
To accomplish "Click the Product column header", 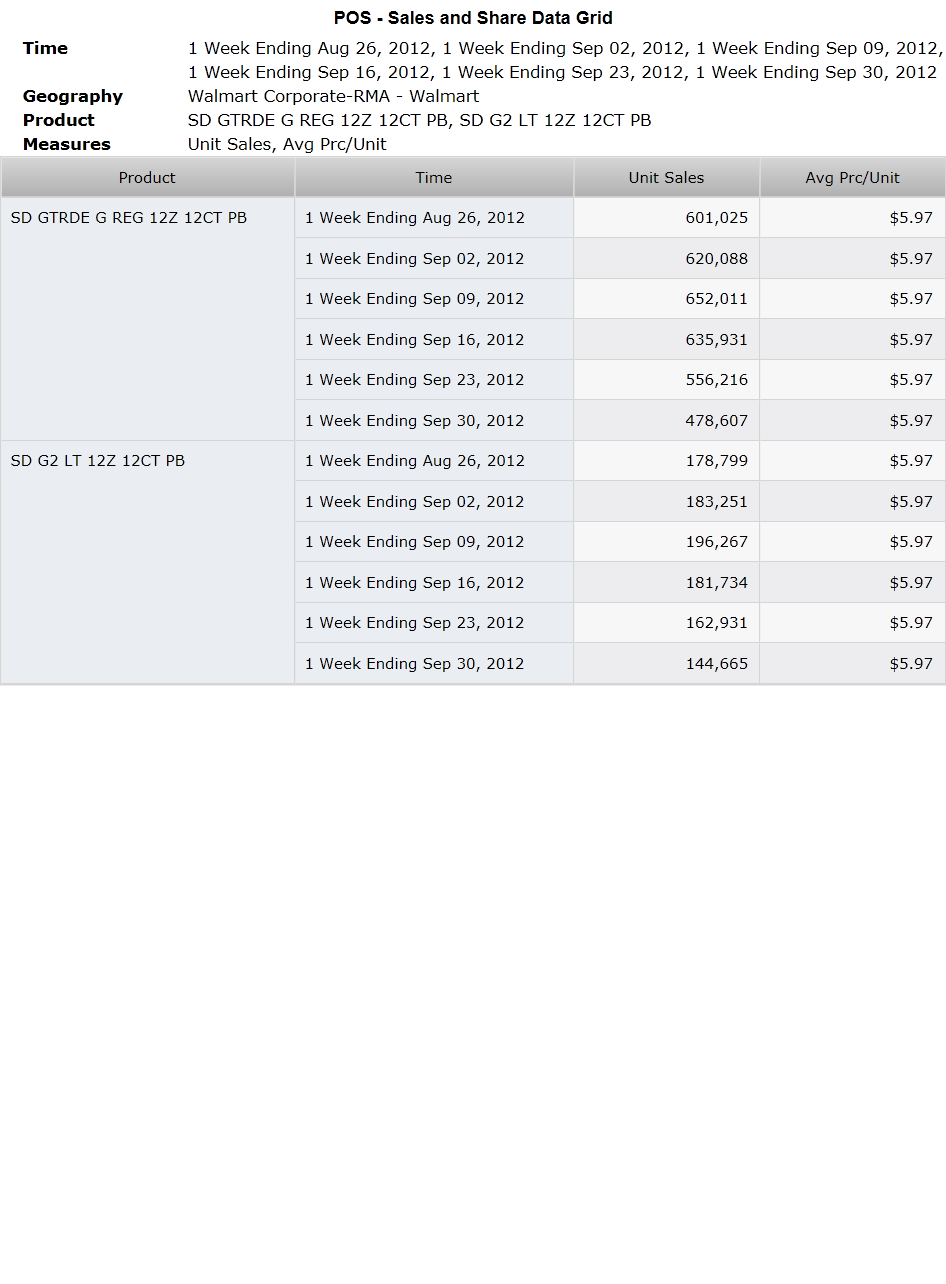I will [x=147, y=178].
